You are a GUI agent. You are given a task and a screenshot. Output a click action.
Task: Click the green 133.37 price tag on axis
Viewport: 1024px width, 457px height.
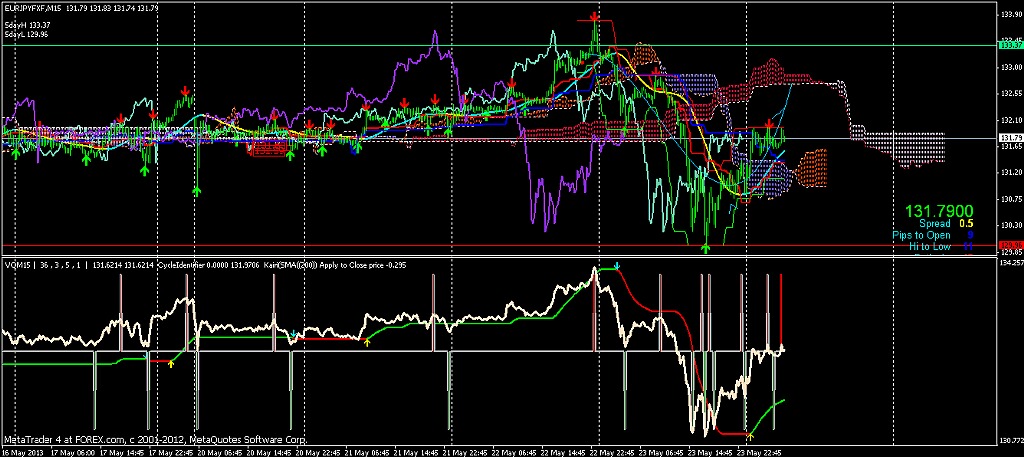coord(1010,45)
